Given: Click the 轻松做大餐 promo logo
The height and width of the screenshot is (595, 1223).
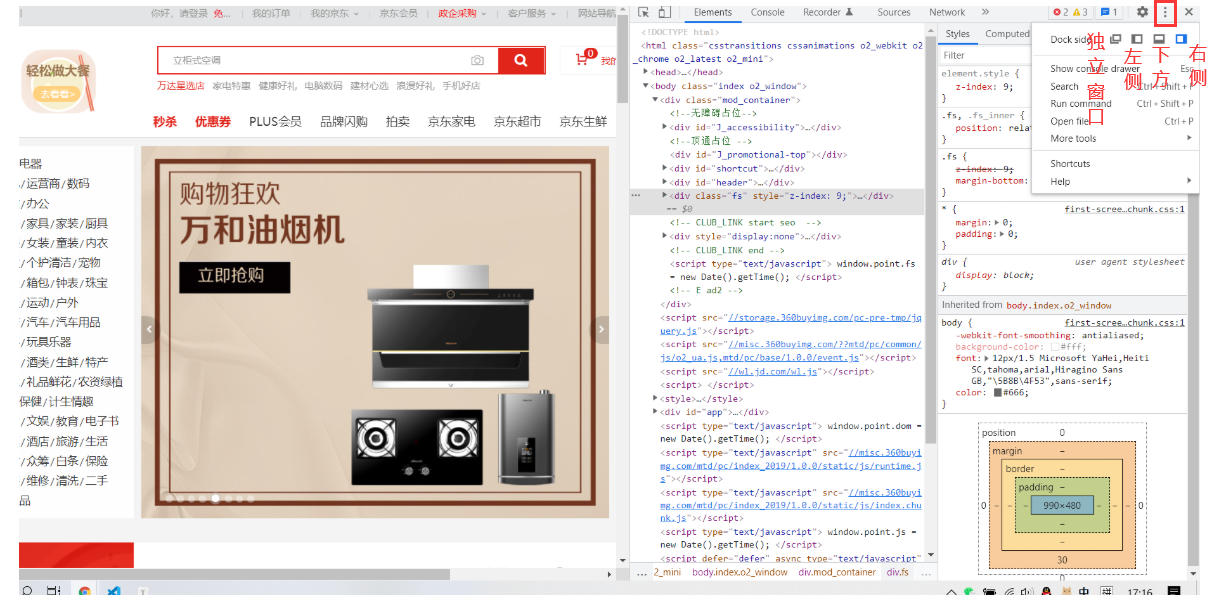Looking at the screenshot, I should click(x=59, y=82).
